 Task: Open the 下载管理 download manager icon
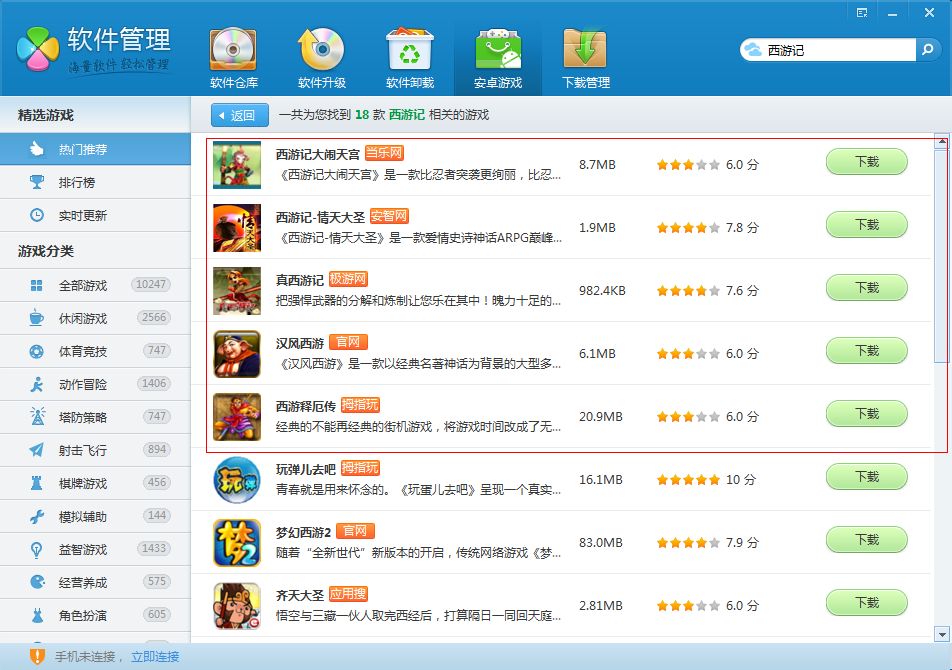point(585,50)
